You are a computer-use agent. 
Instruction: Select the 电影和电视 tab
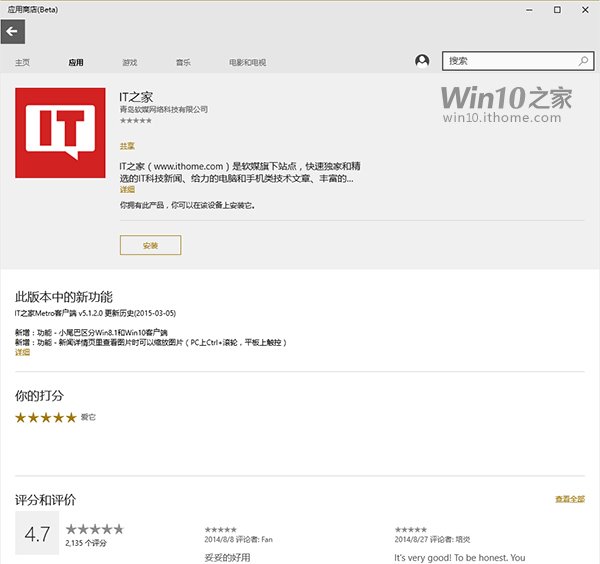tap(247, 63)
